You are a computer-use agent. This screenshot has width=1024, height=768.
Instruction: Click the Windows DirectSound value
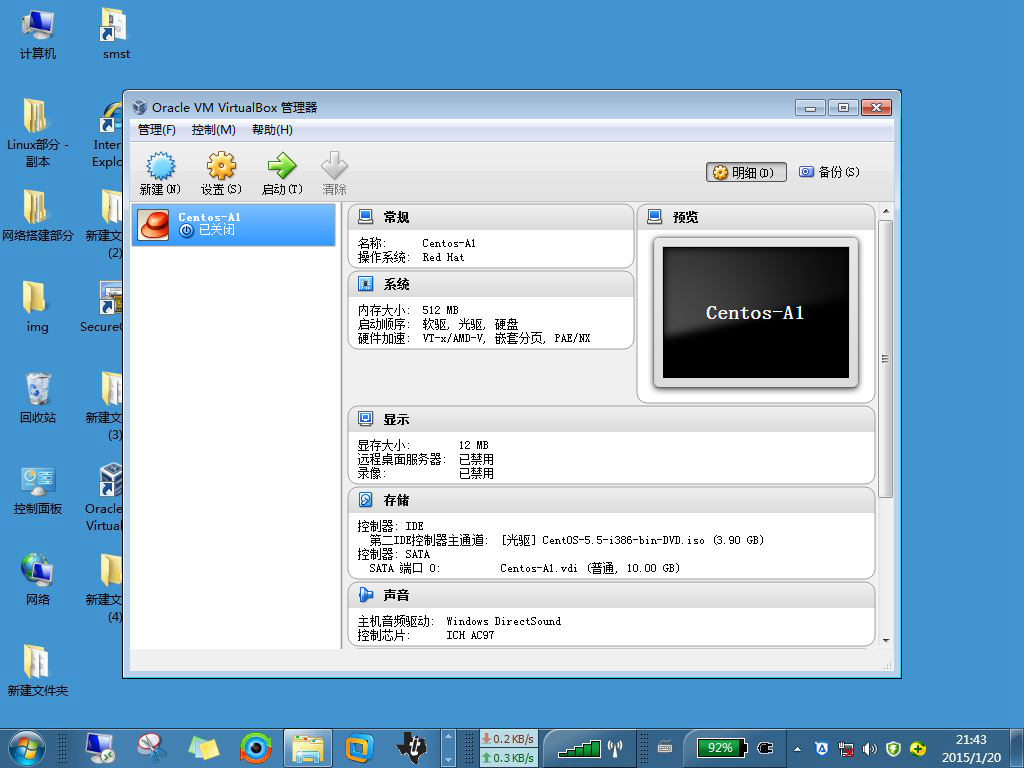click(x=504, y=621)
